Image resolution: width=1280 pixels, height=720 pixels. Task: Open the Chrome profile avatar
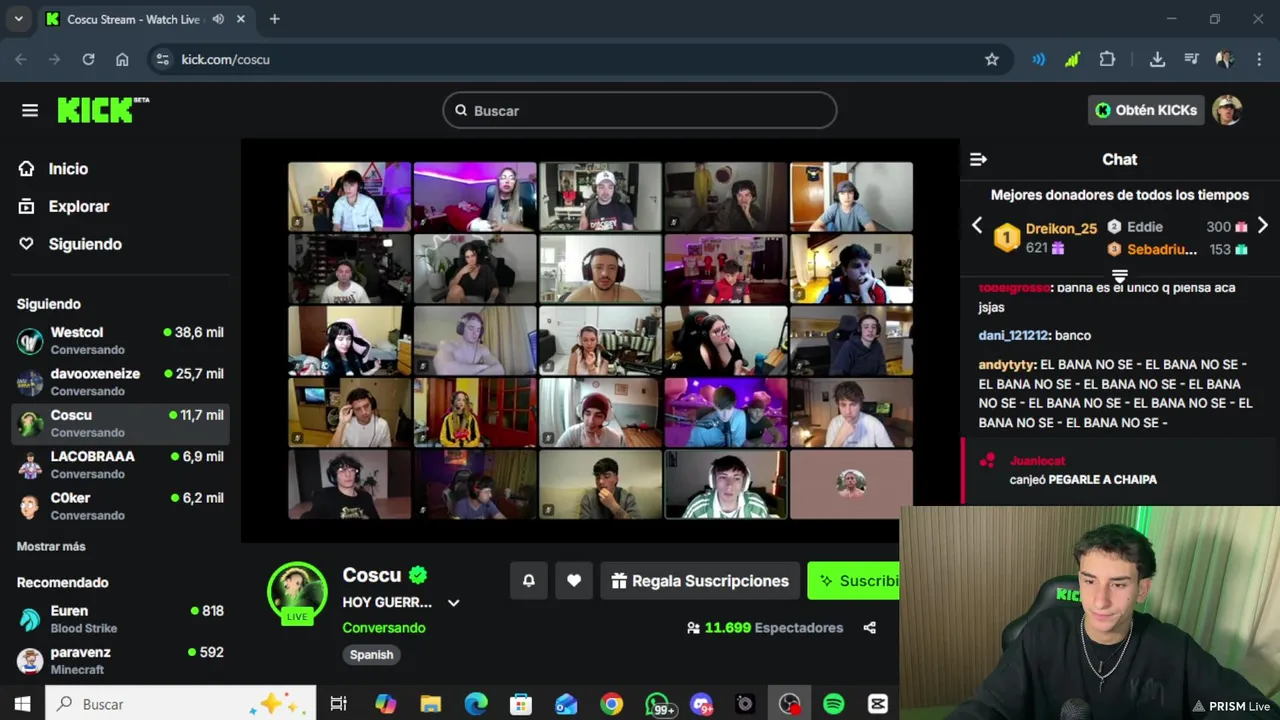click(x=1224, y=59)
